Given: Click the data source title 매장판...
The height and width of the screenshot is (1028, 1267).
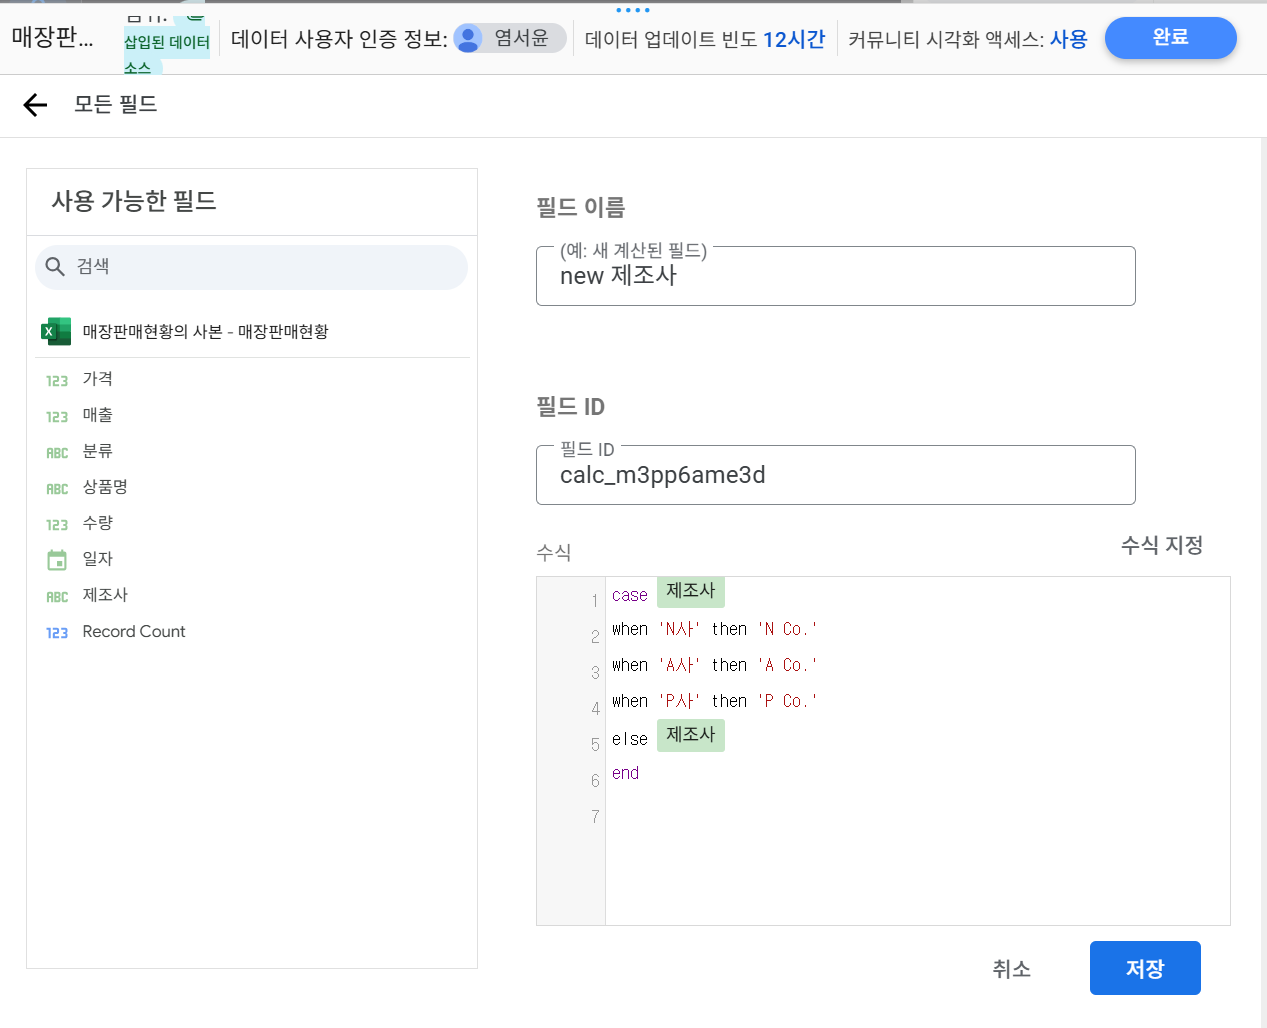Looking at the screenshot, I should [x=52, y=38].
